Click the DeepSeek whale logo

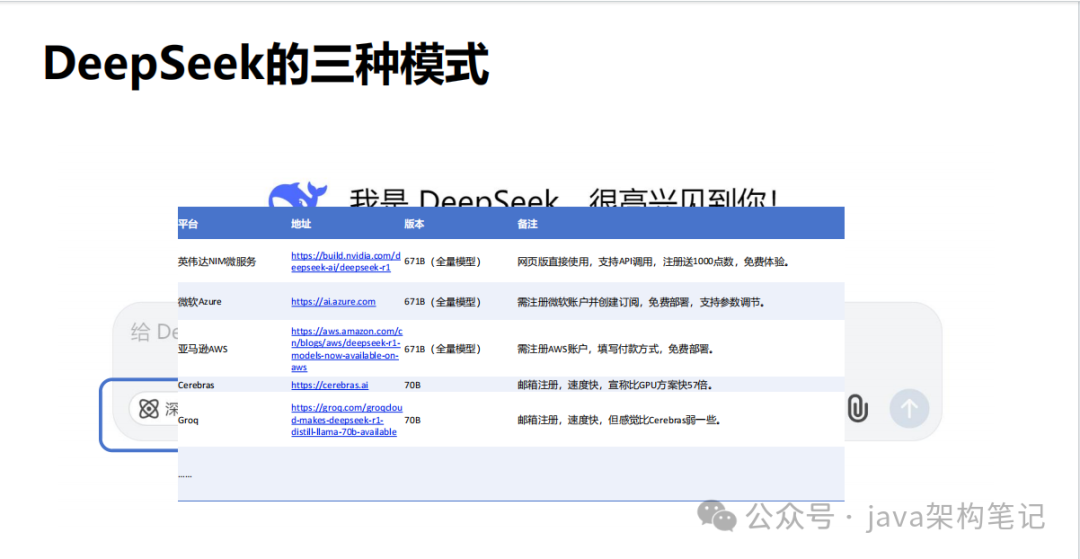pos(297,194)
